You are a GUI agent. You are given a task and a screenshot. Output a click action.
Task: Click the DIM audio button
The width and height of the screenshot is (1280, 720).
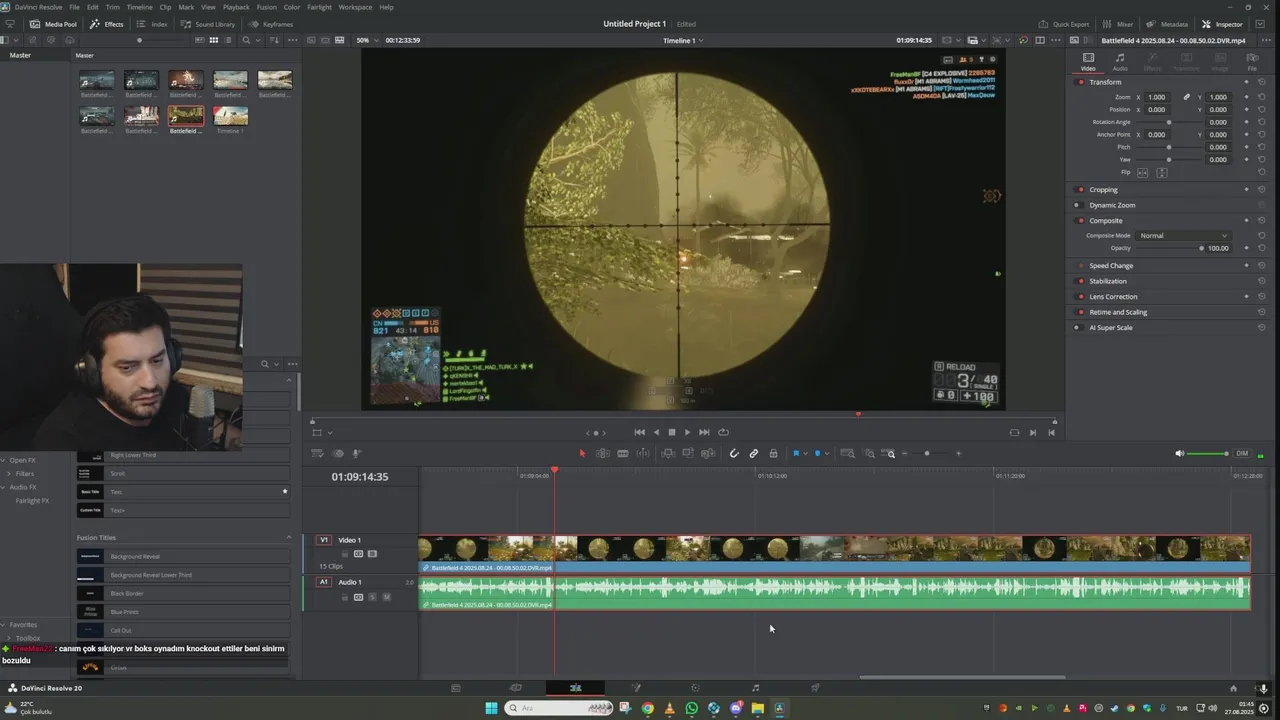(x=1242, y=453)
